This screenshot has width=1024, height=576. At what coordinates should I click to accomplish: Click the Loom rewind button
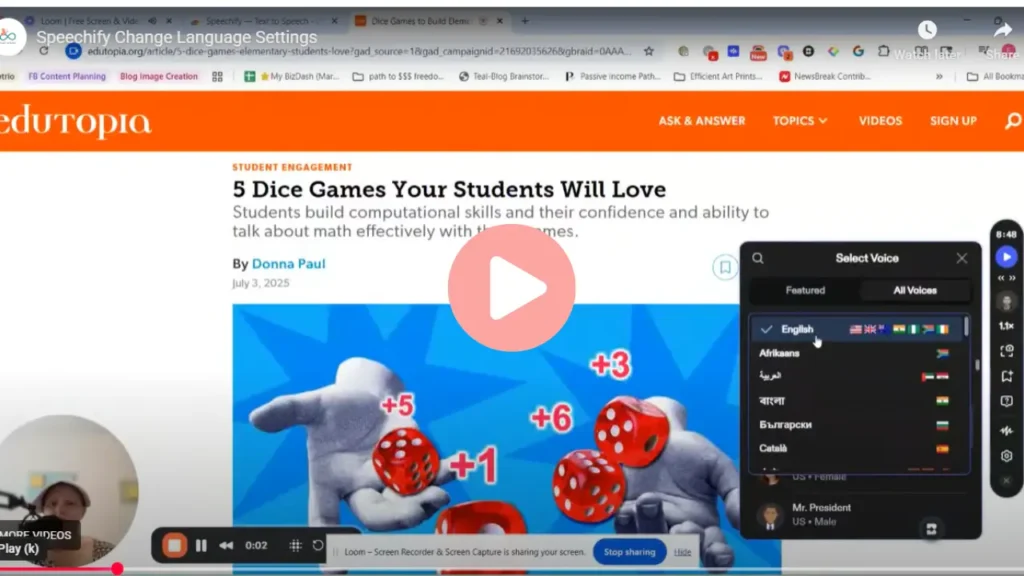(226, 545)
